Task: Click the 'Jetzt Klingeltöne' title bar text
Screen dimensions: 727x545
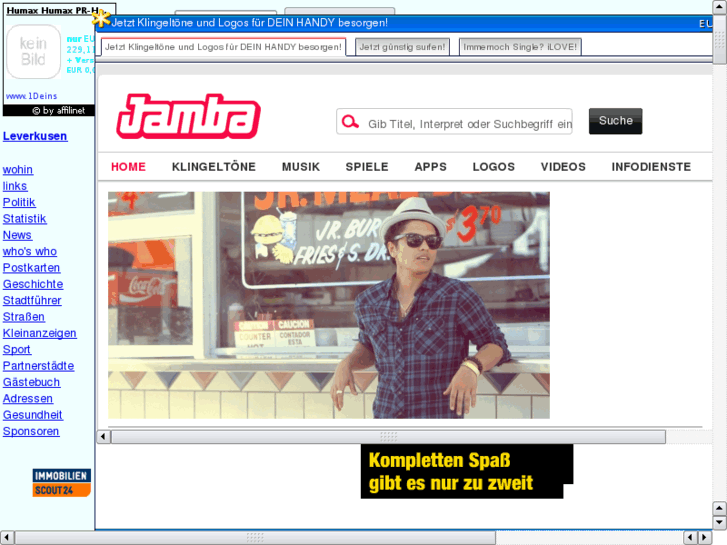Action: (249, 23)
